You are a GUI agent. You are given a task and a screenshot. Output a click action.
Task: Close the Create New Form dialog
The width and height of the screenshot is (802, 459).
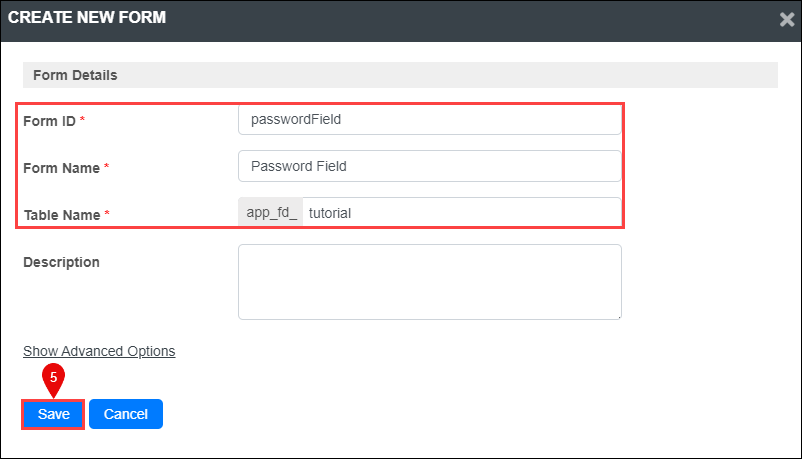click(787, 19)
